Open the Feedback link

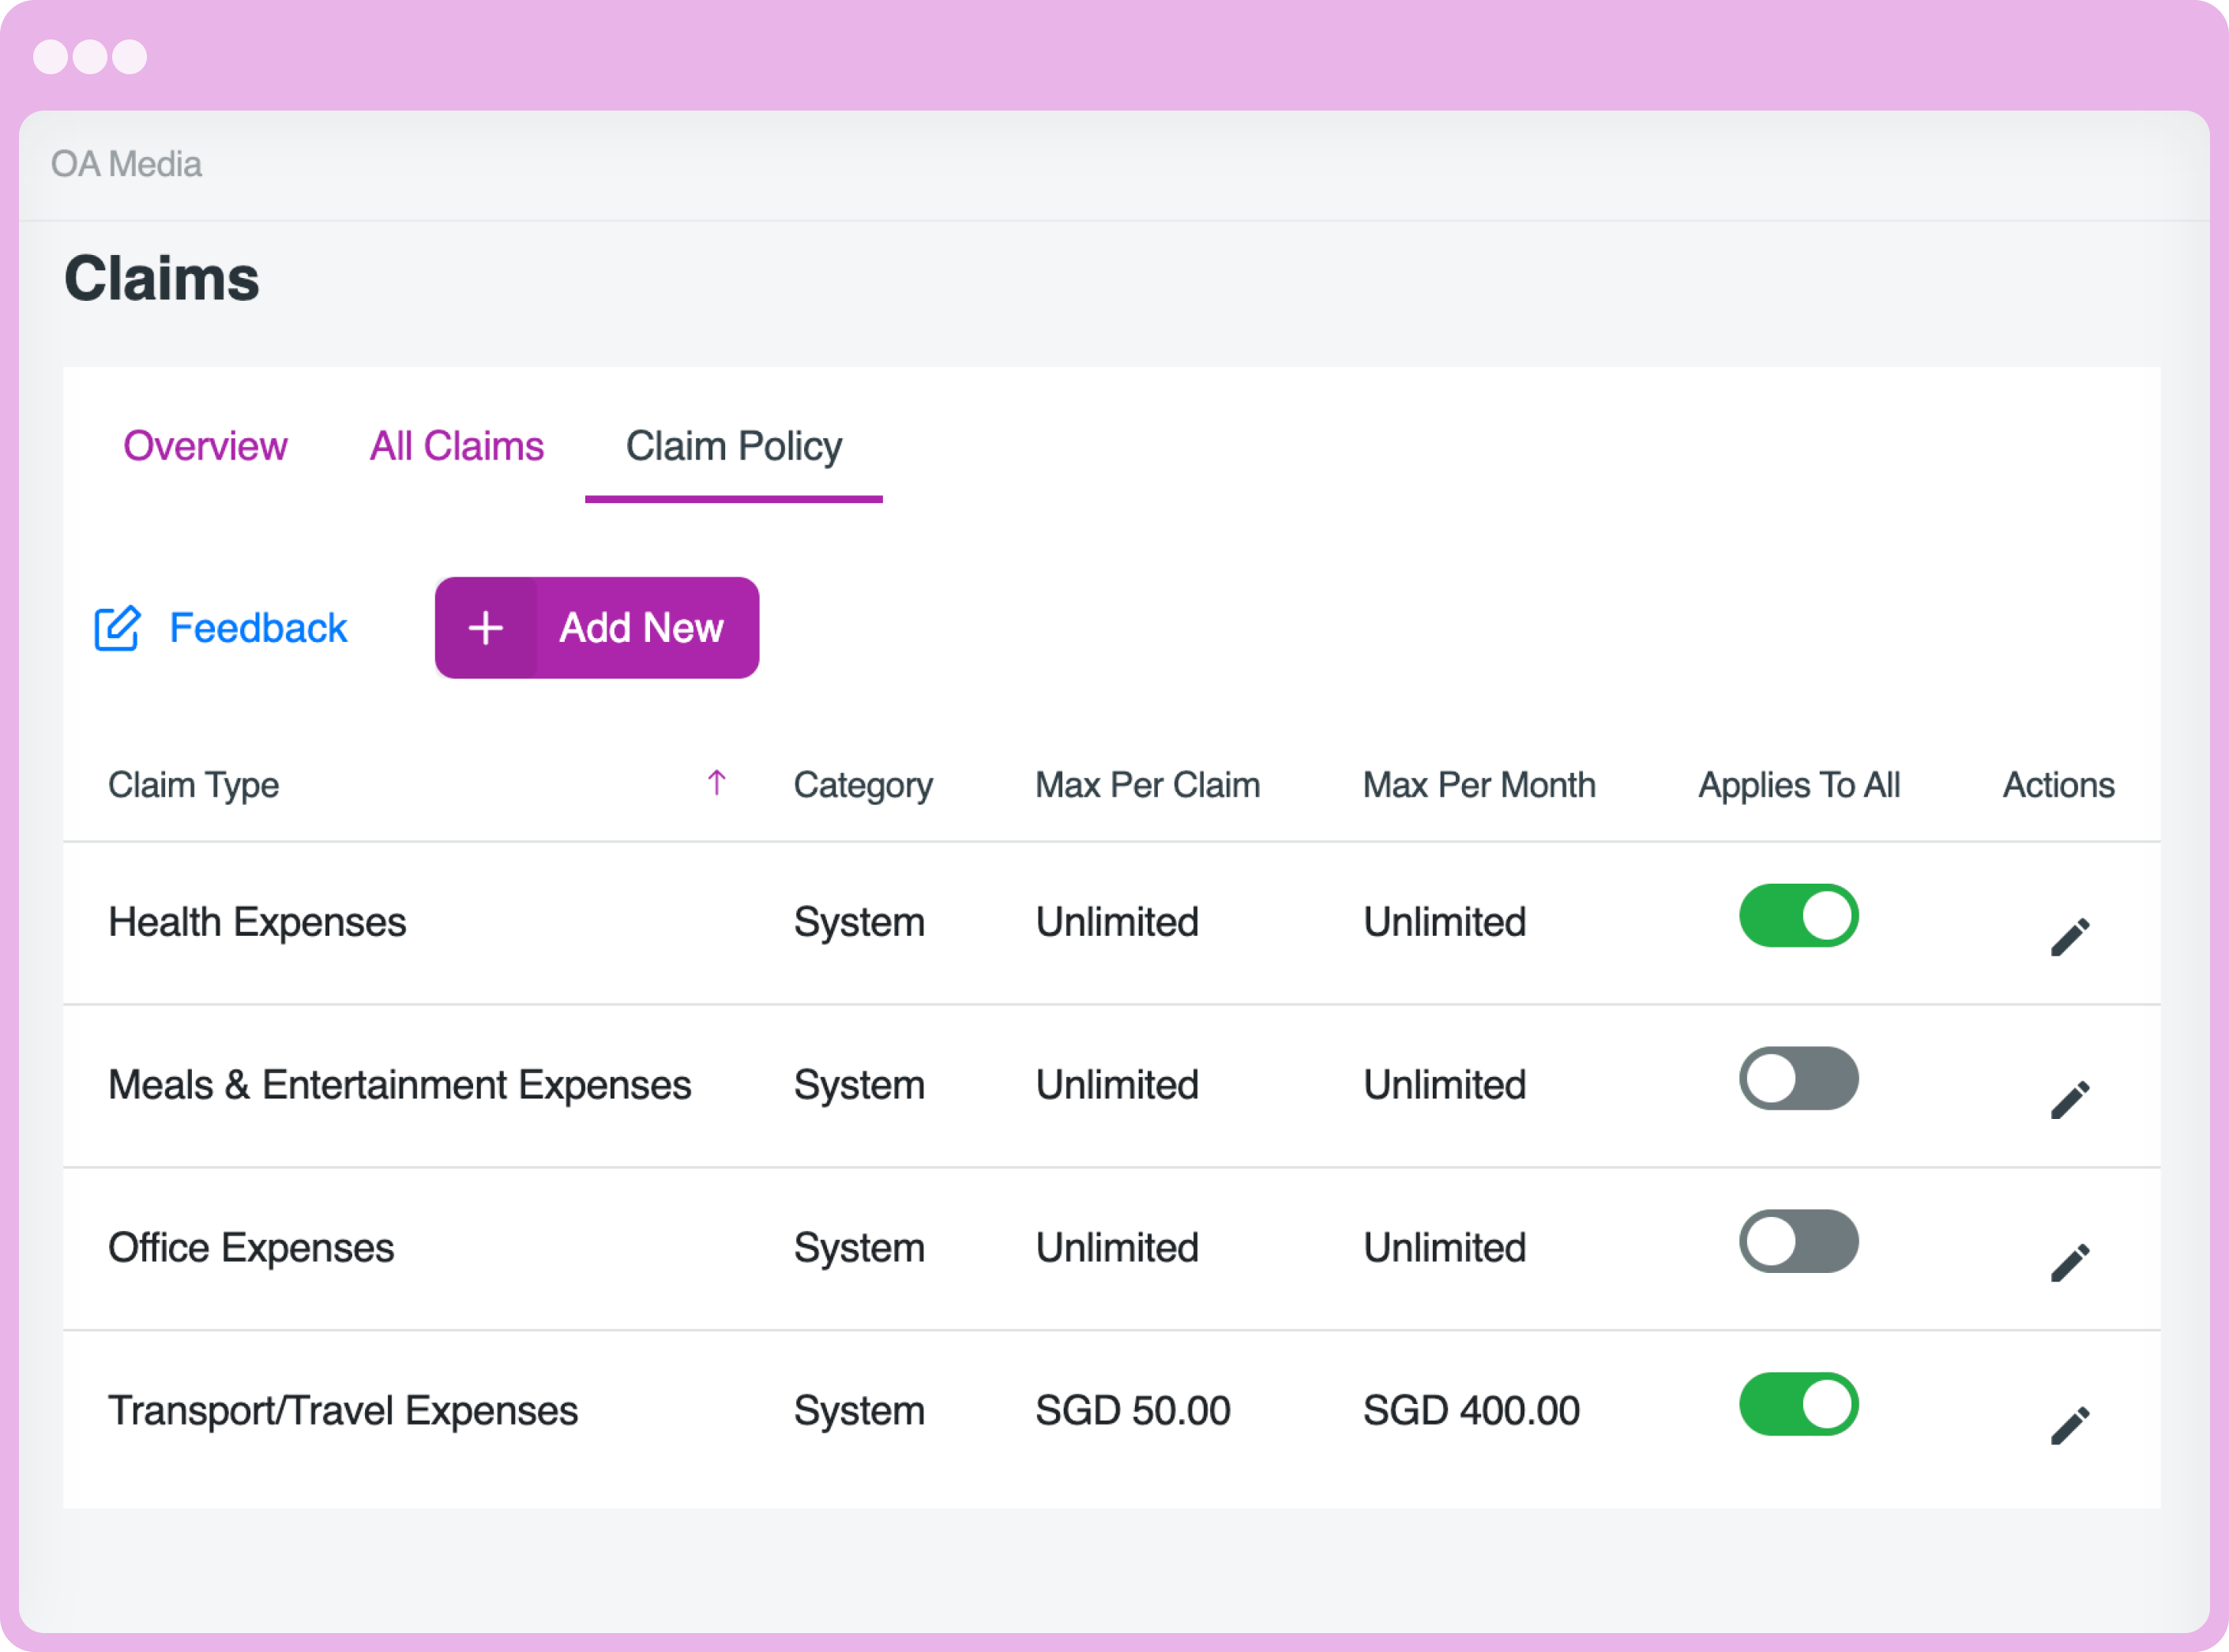pyautogui.click(x=258, y=629)
